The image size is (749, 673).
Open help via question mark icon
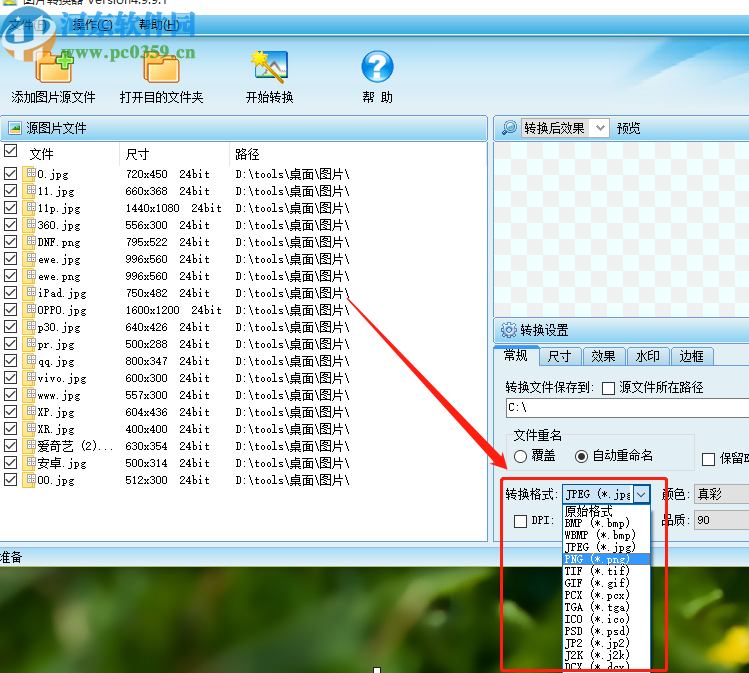[x=377, y=66]
